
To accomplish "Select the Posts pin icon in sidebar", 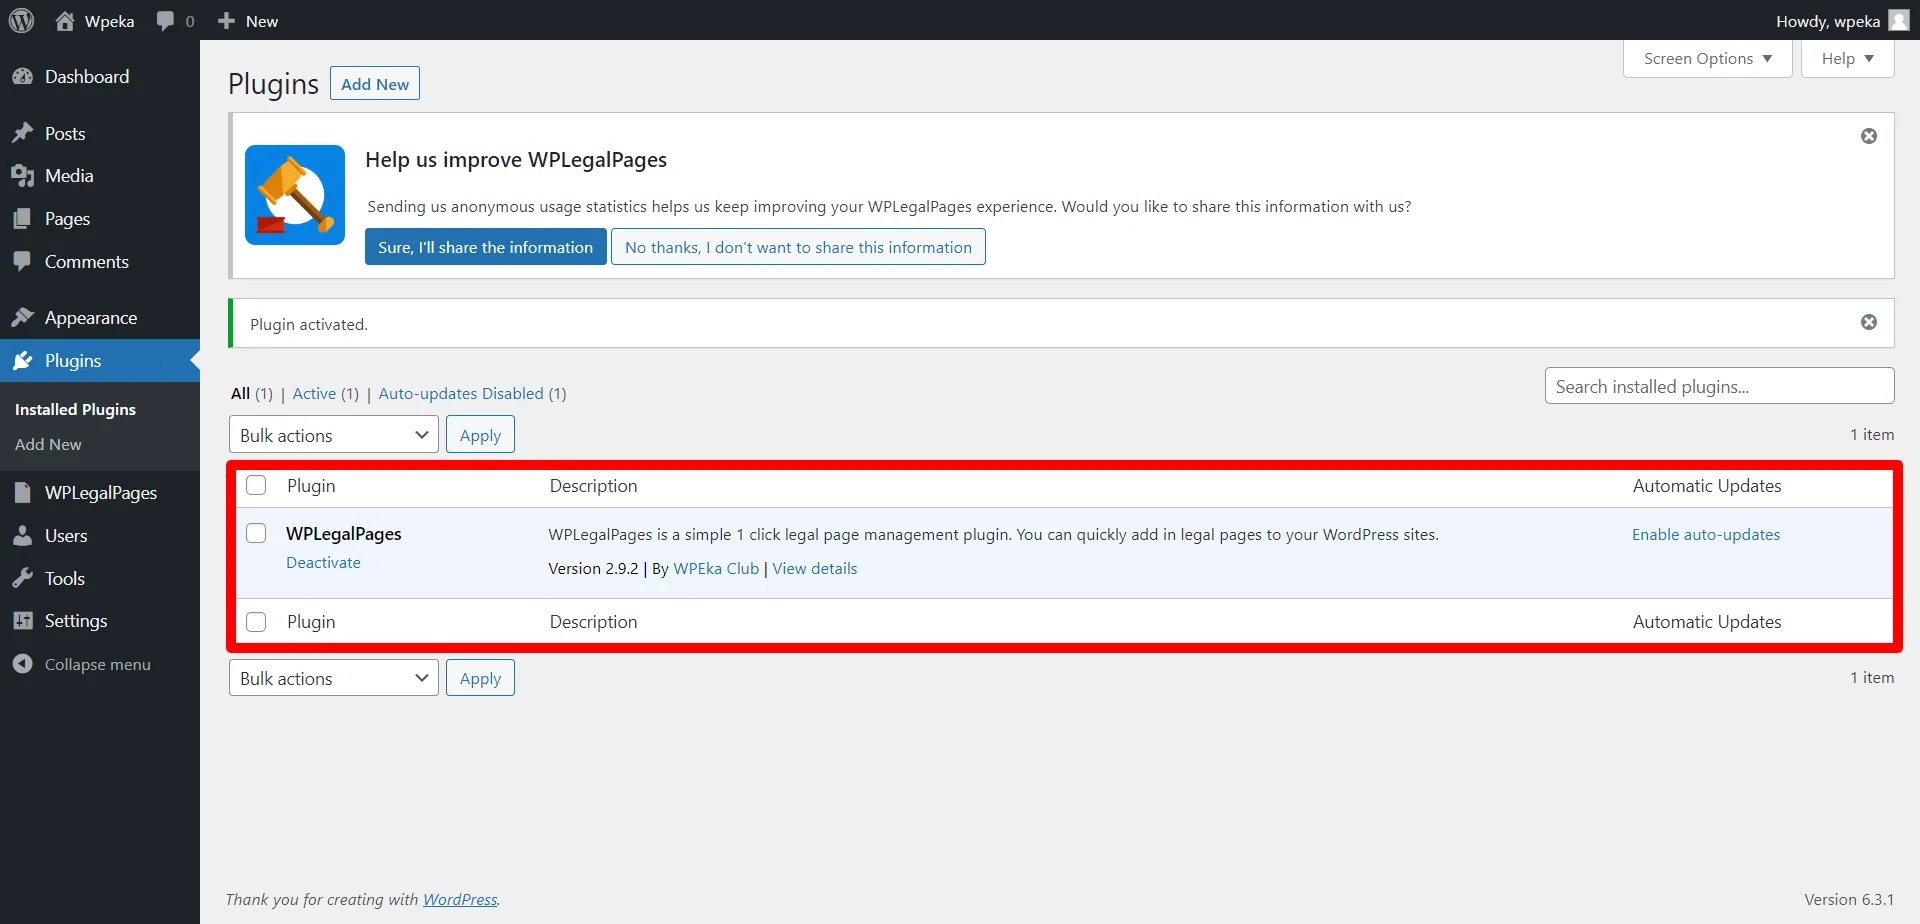I will pos(23,132).
